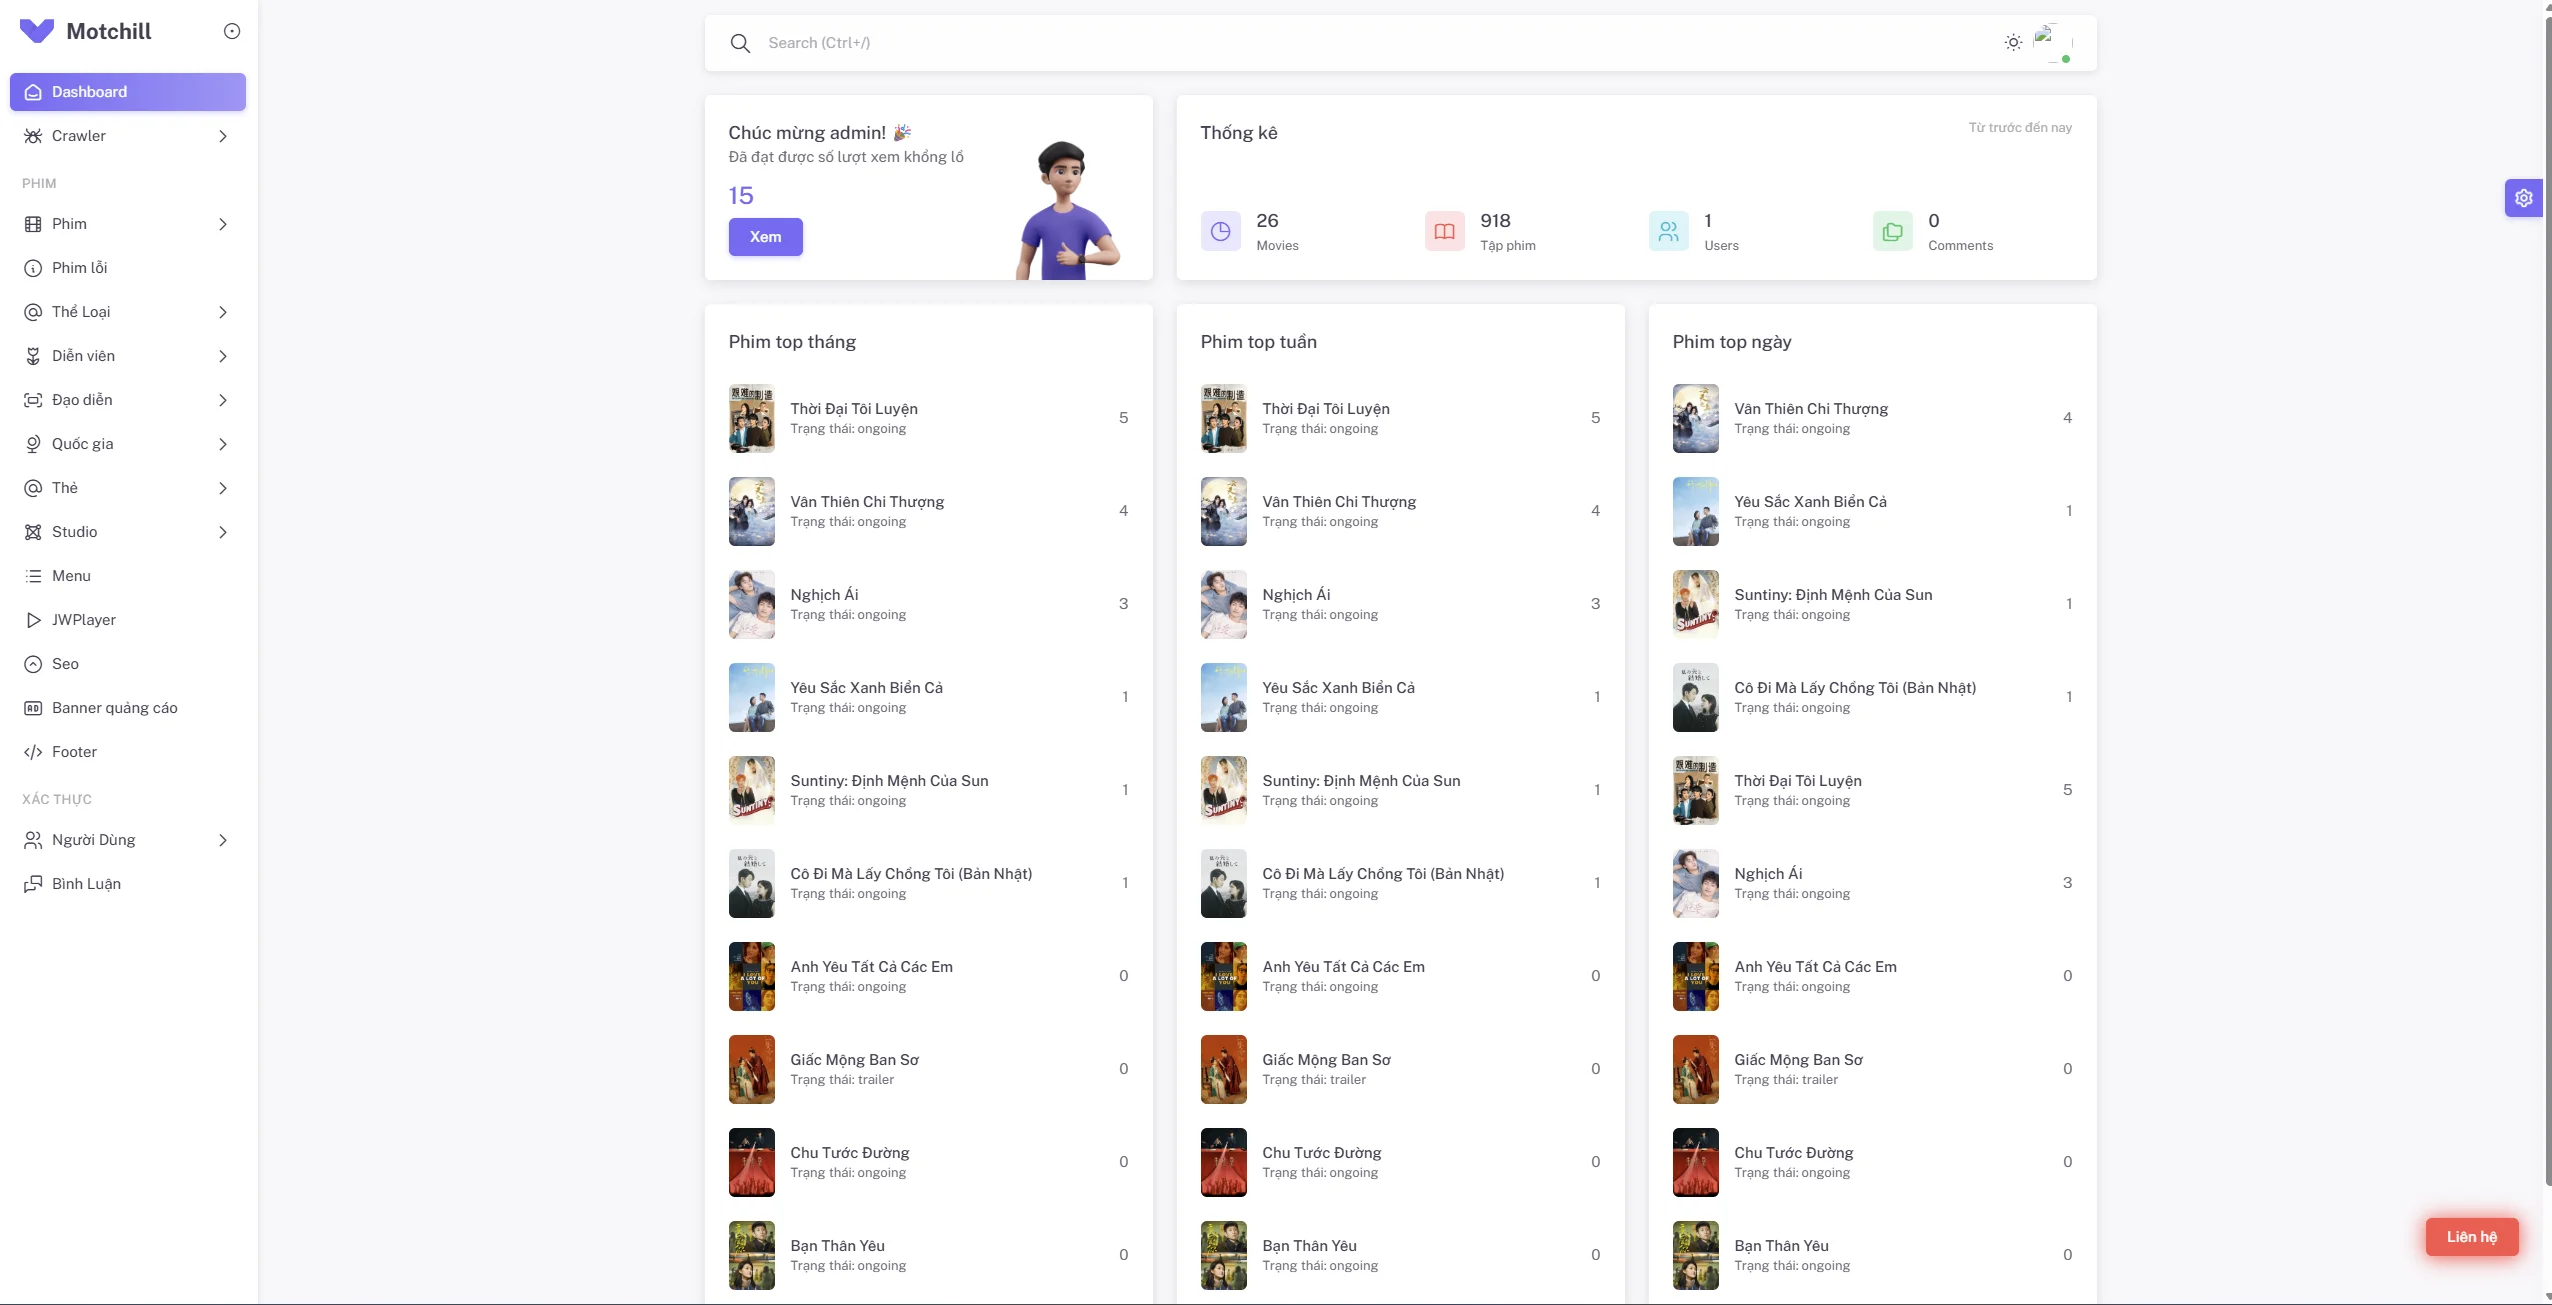Select the Studio icon in sidebar
The height and width of the screenshot is (1305, 2552).
(34, 531)
